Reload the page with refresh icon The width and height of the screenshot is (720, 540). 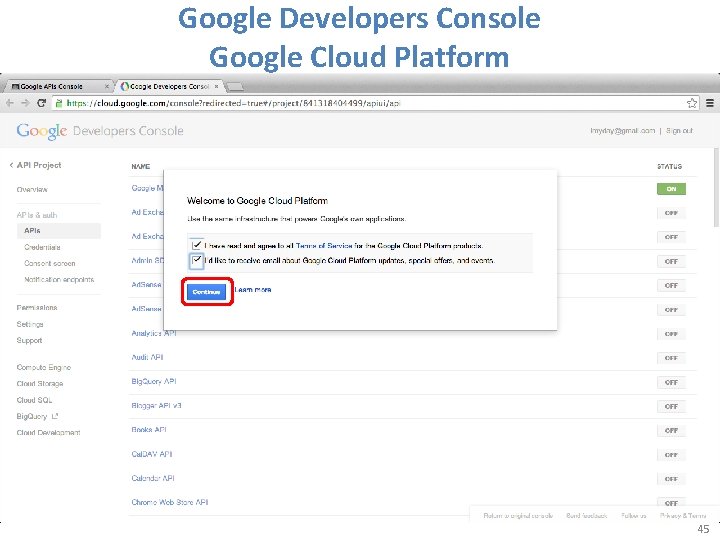41,103
